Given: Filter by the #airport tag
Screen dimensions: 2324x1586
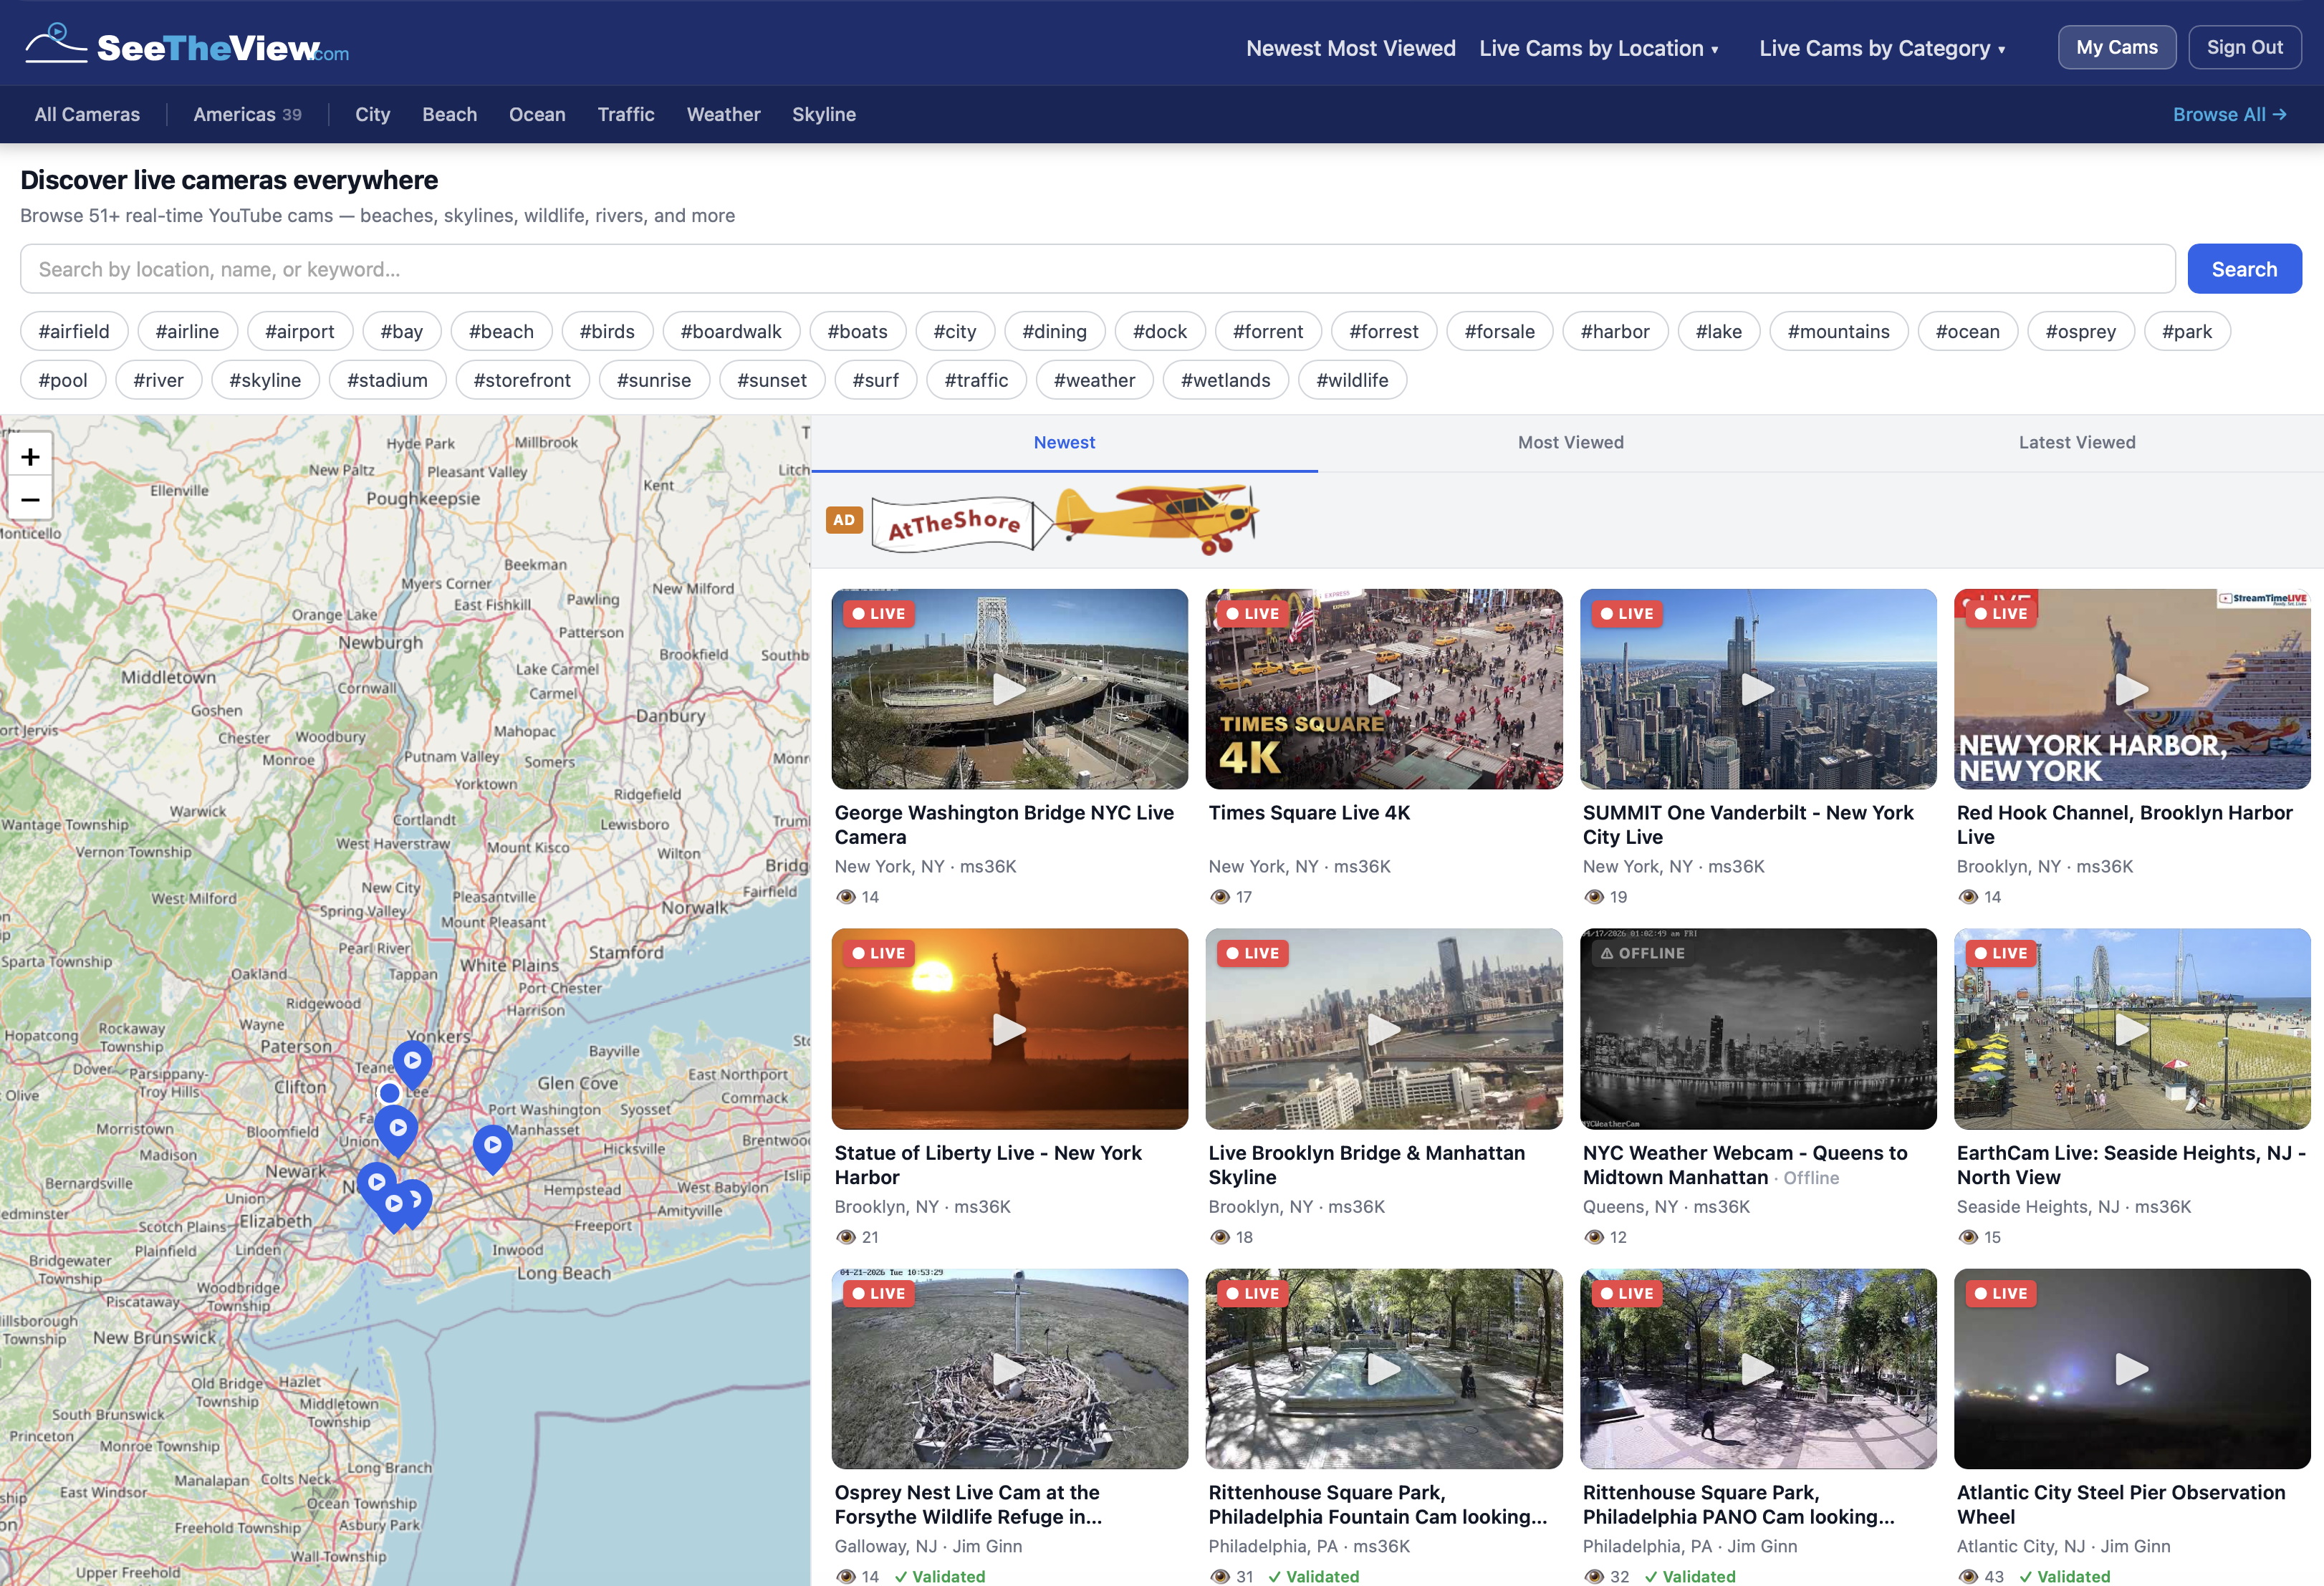Looking at the screenshot, I should [x=299, y=331].
